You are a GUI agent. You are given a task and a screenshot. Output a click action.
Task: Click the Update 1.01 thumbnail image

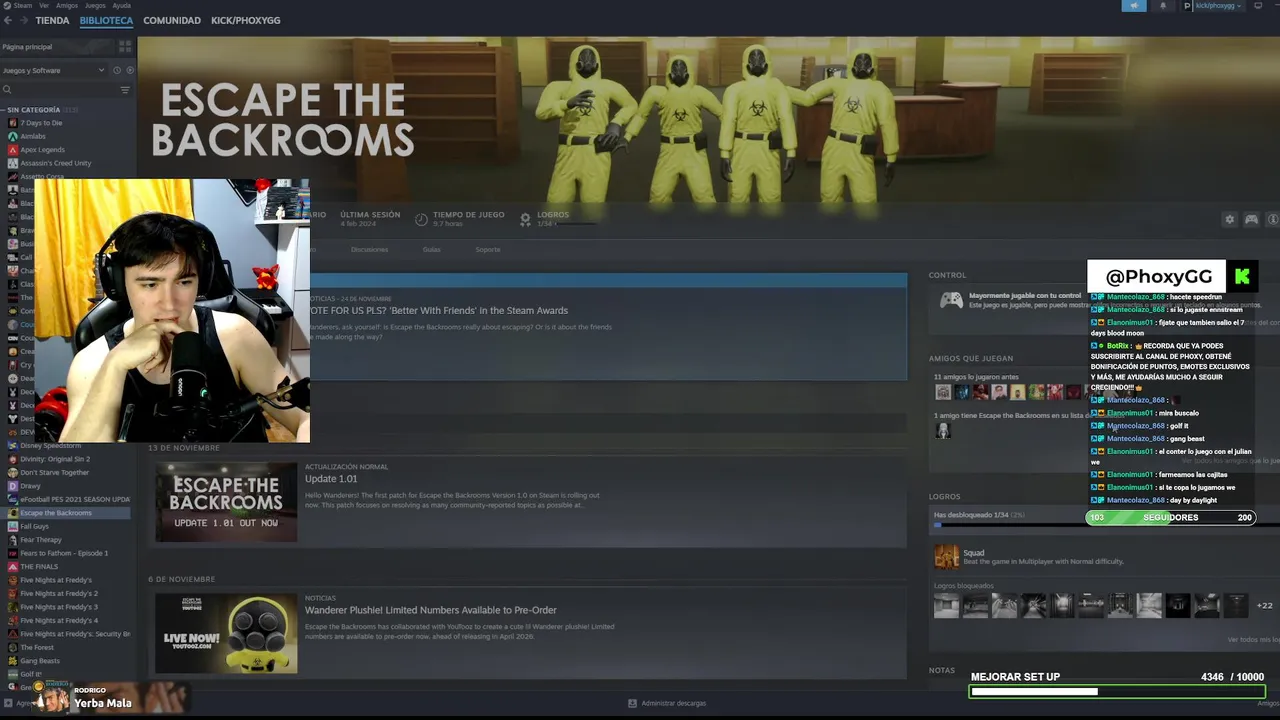tap(226, 502)
